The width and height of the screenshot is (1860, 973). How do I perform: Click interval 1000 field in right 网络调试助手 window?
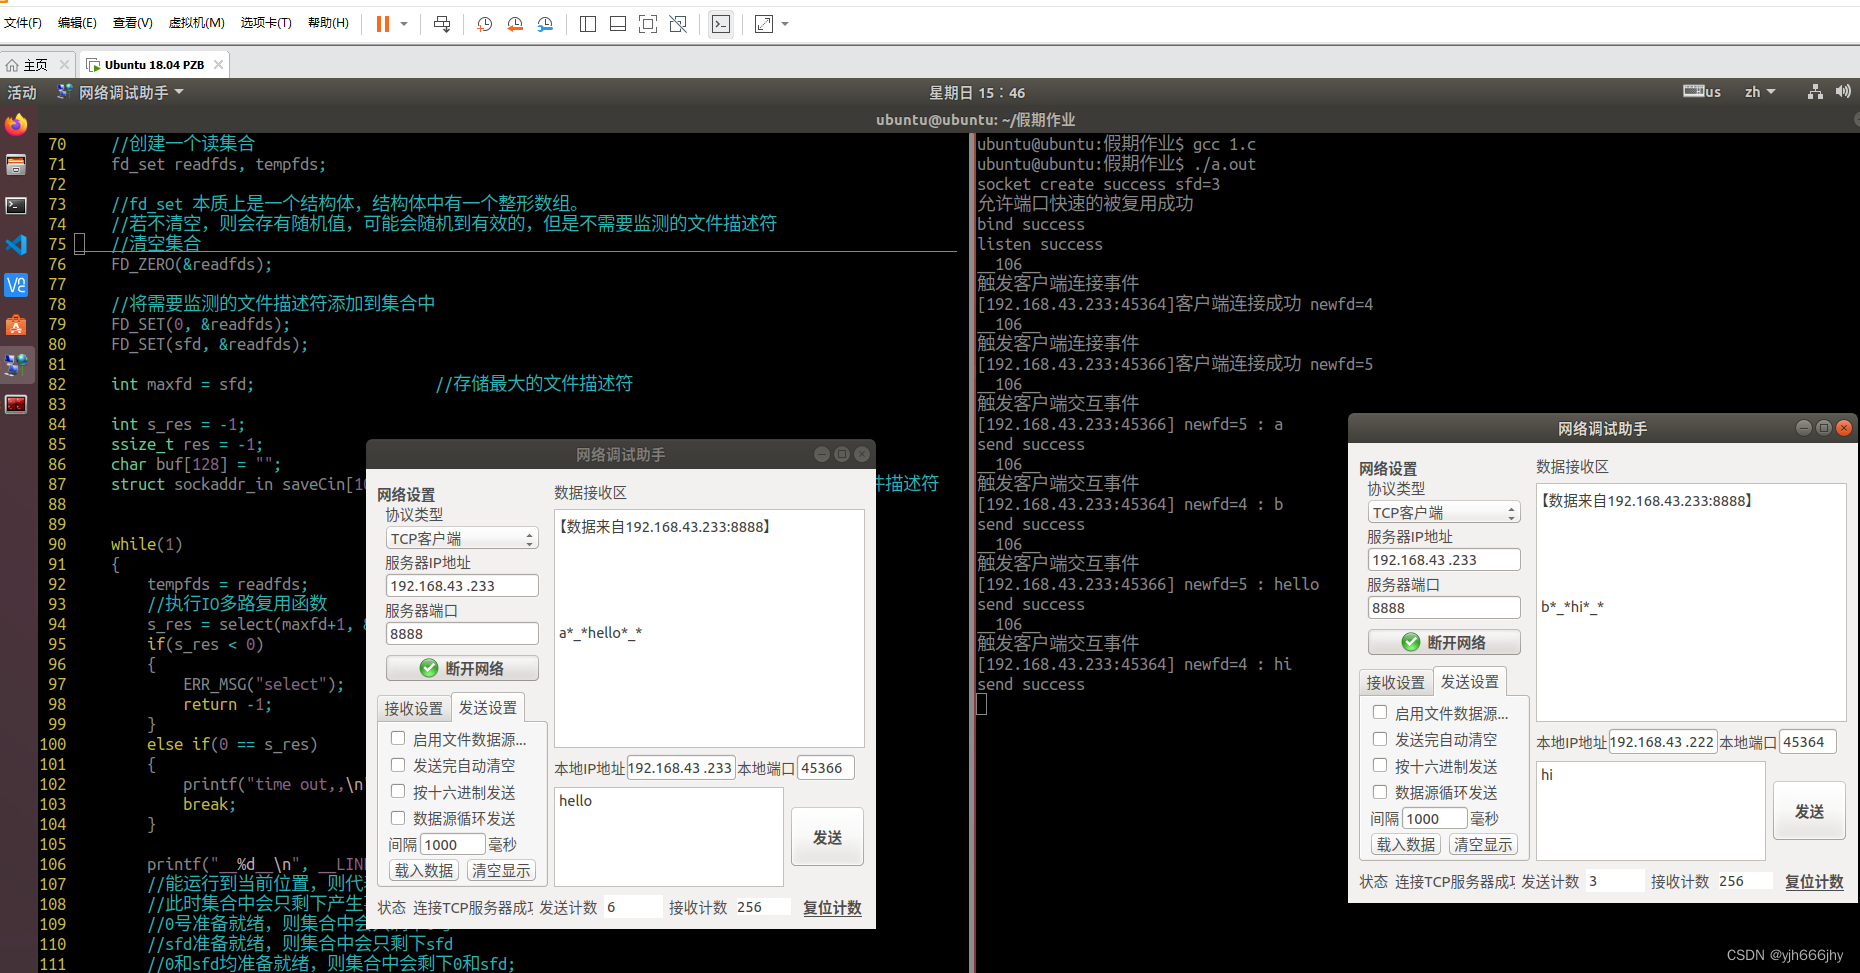(1435, 819)
